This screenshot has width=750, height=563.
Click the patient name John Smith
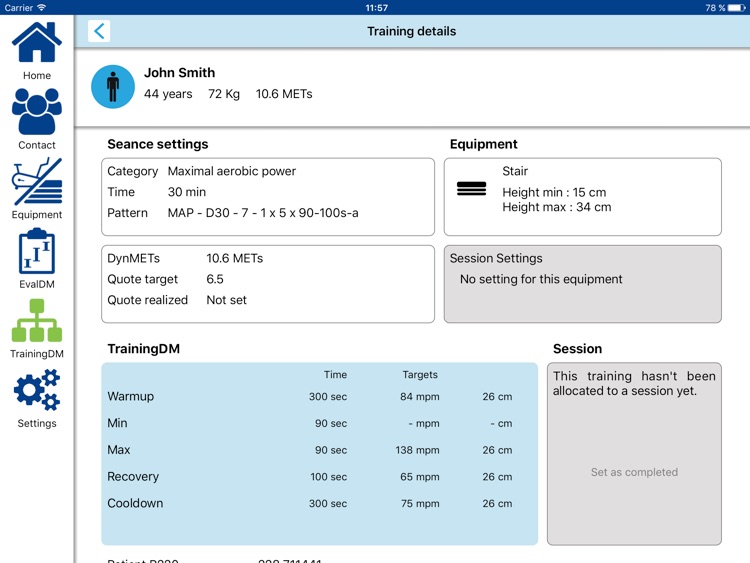point(179,73)
